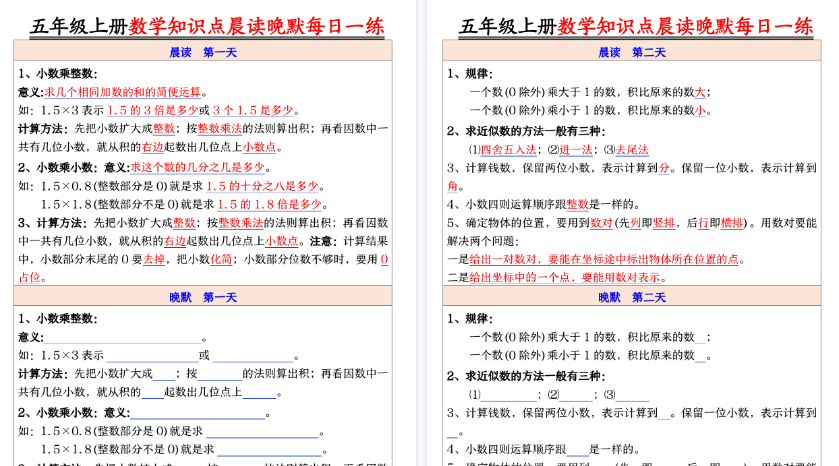Screen dimensions: 839x466
Task: Click the red word 去掉
Action: coord(154,259)
